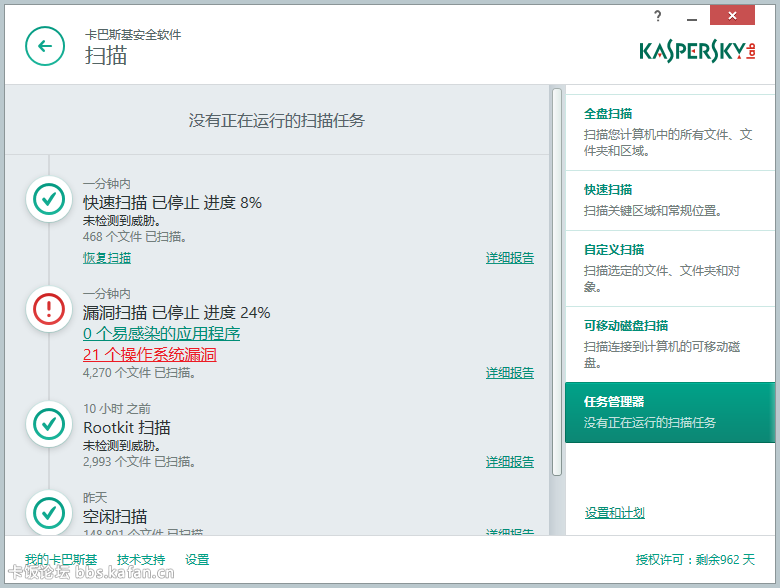Open 详细报告 for 快速扫描
The height and width of the screenshot is (588, 780).
(510, 258)
